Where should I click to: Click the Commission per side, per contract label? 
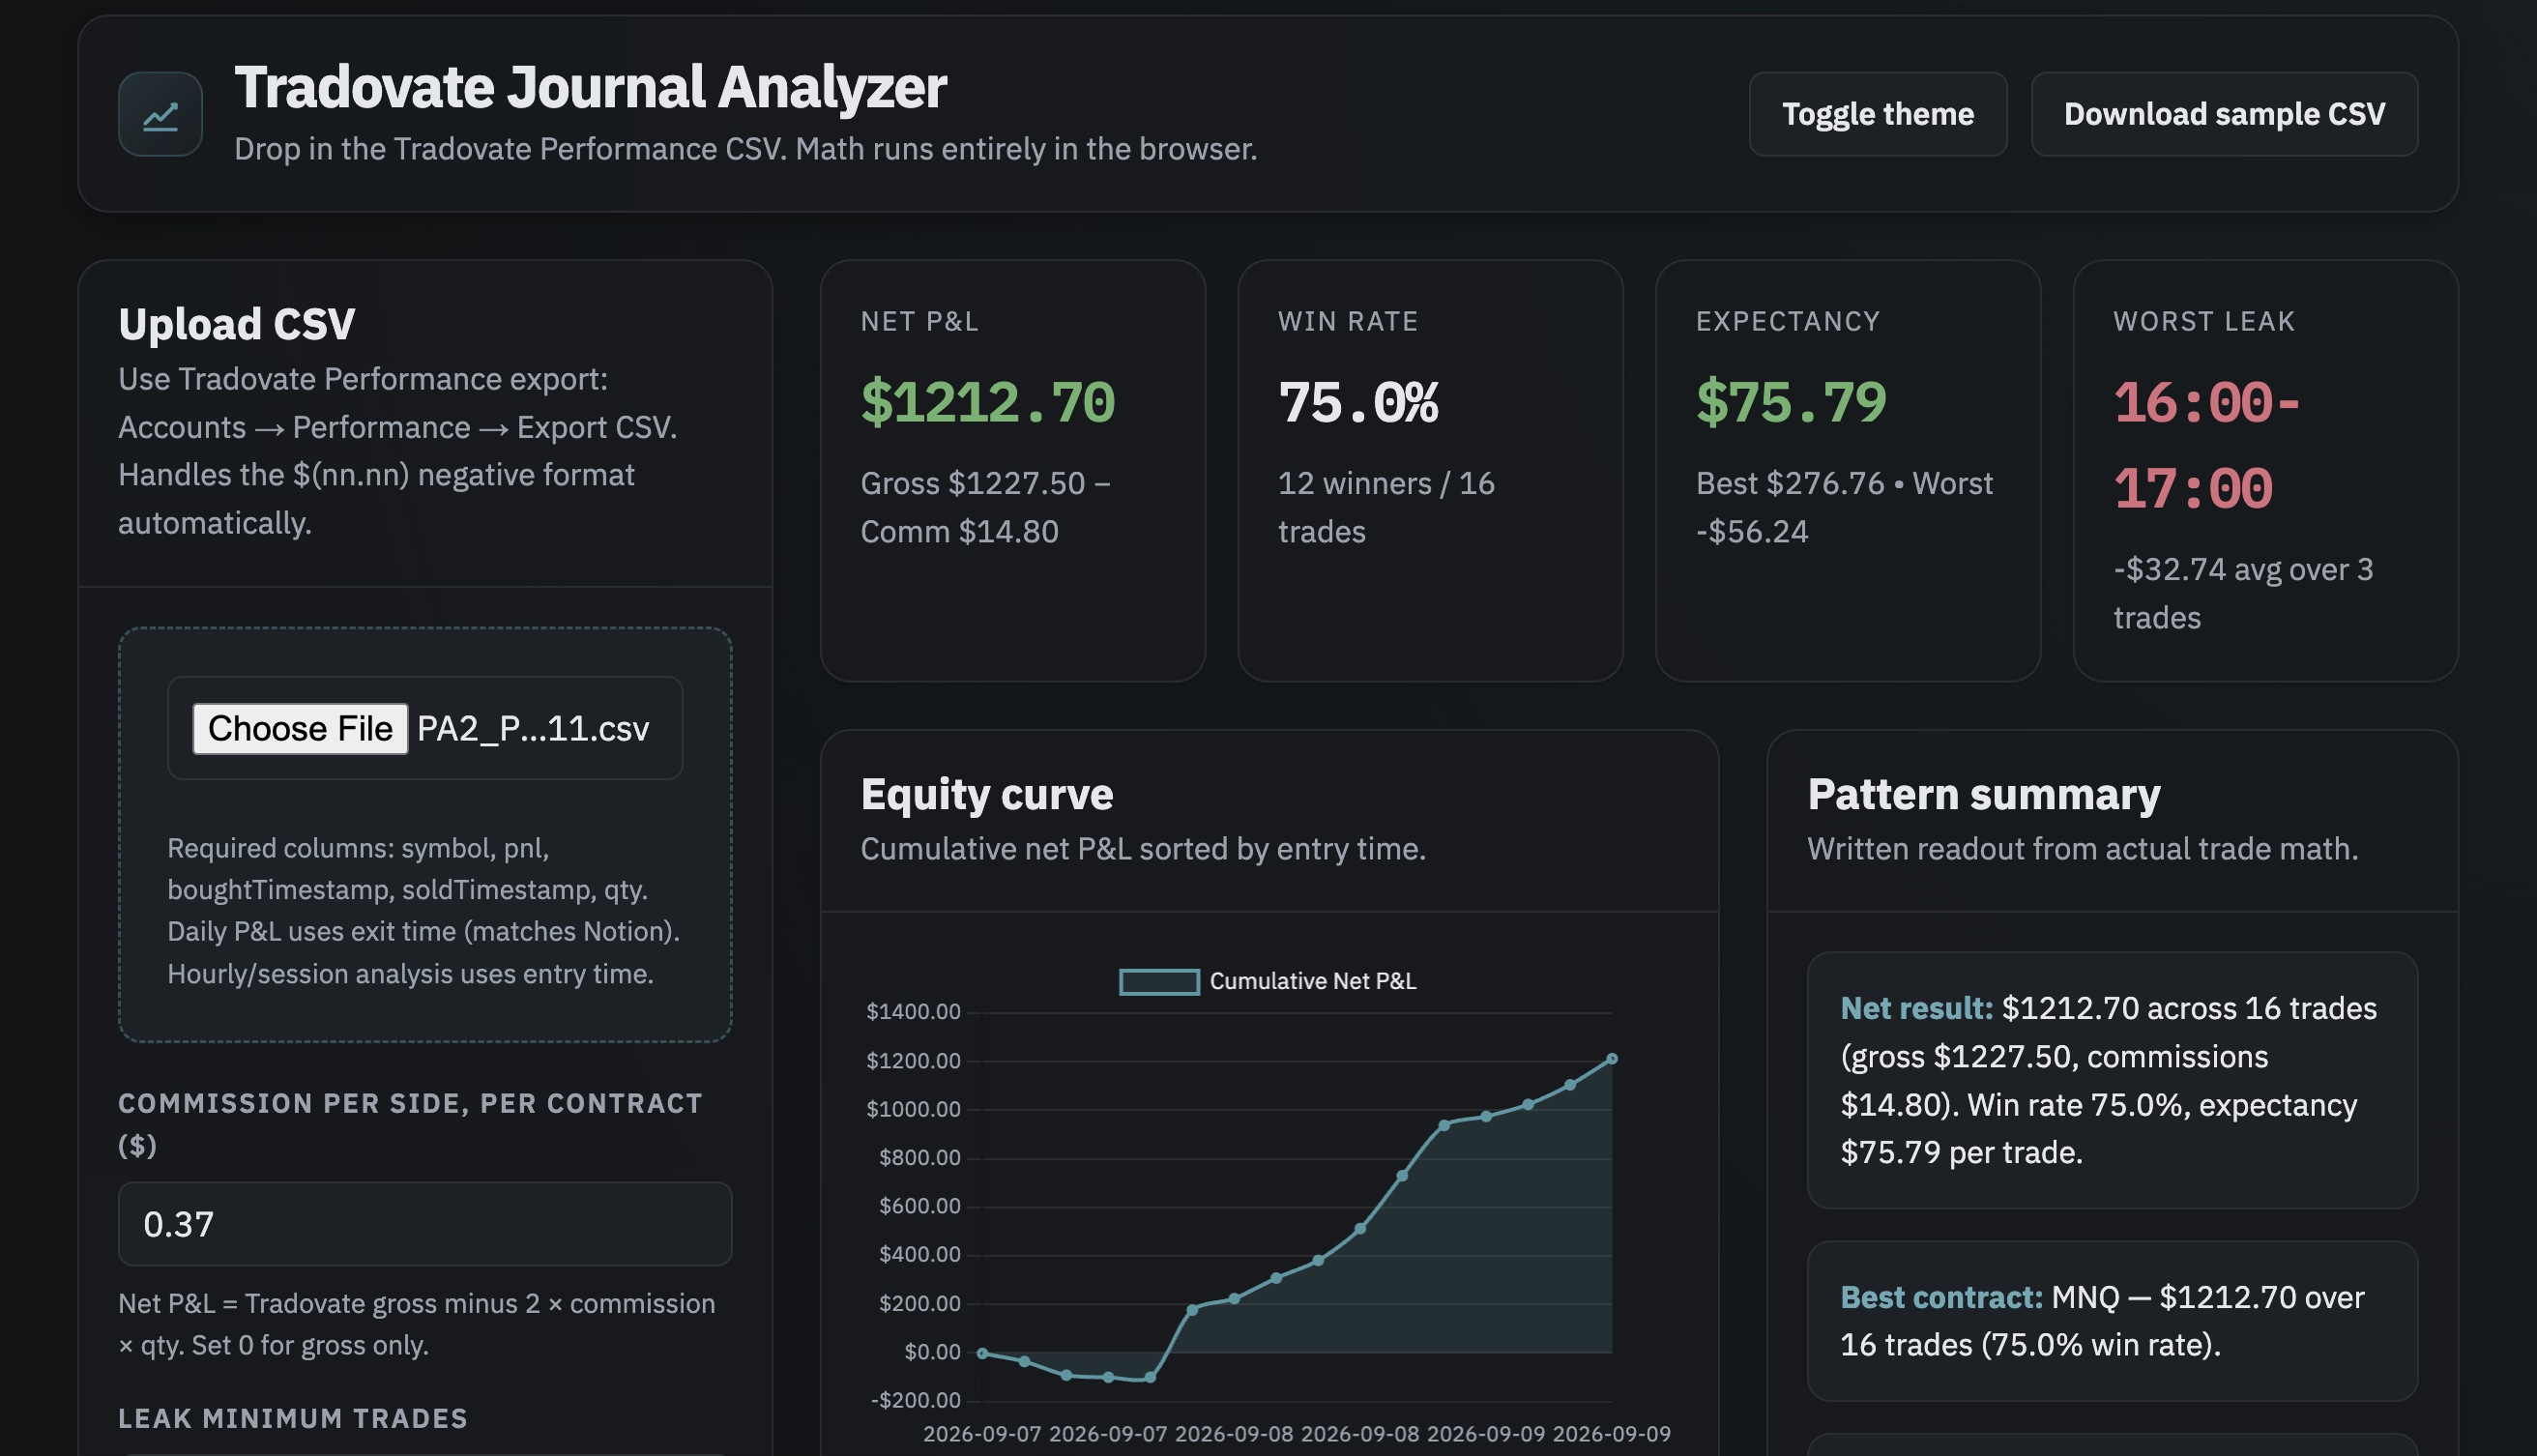(410, 1124)
